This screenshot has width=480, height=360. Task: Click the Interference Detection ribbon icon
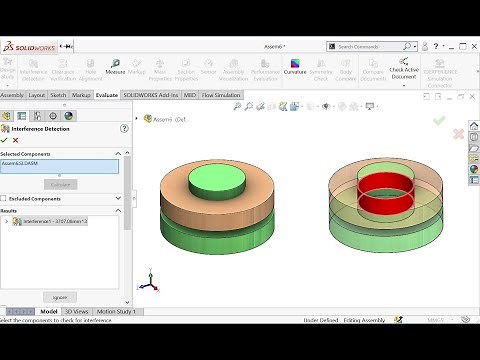coord(33,63)
